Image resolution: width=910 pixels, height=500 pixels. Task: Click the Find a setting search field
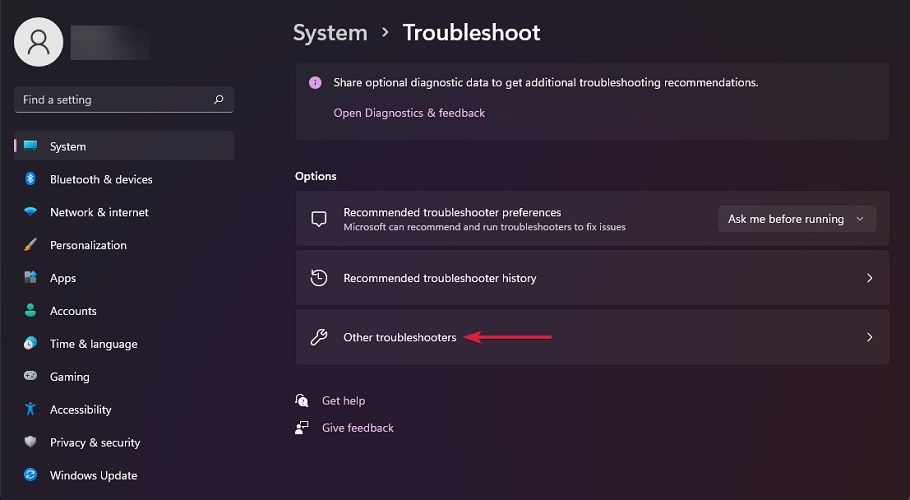point(110,100)
